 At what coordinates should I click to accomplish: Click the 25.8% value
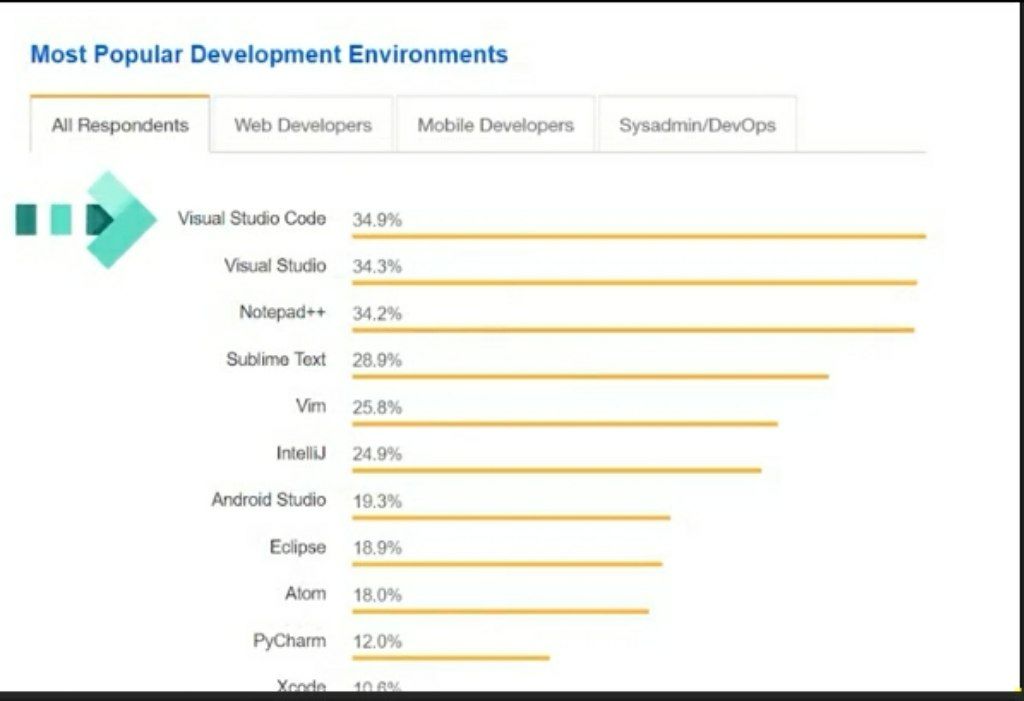point(377,408)
